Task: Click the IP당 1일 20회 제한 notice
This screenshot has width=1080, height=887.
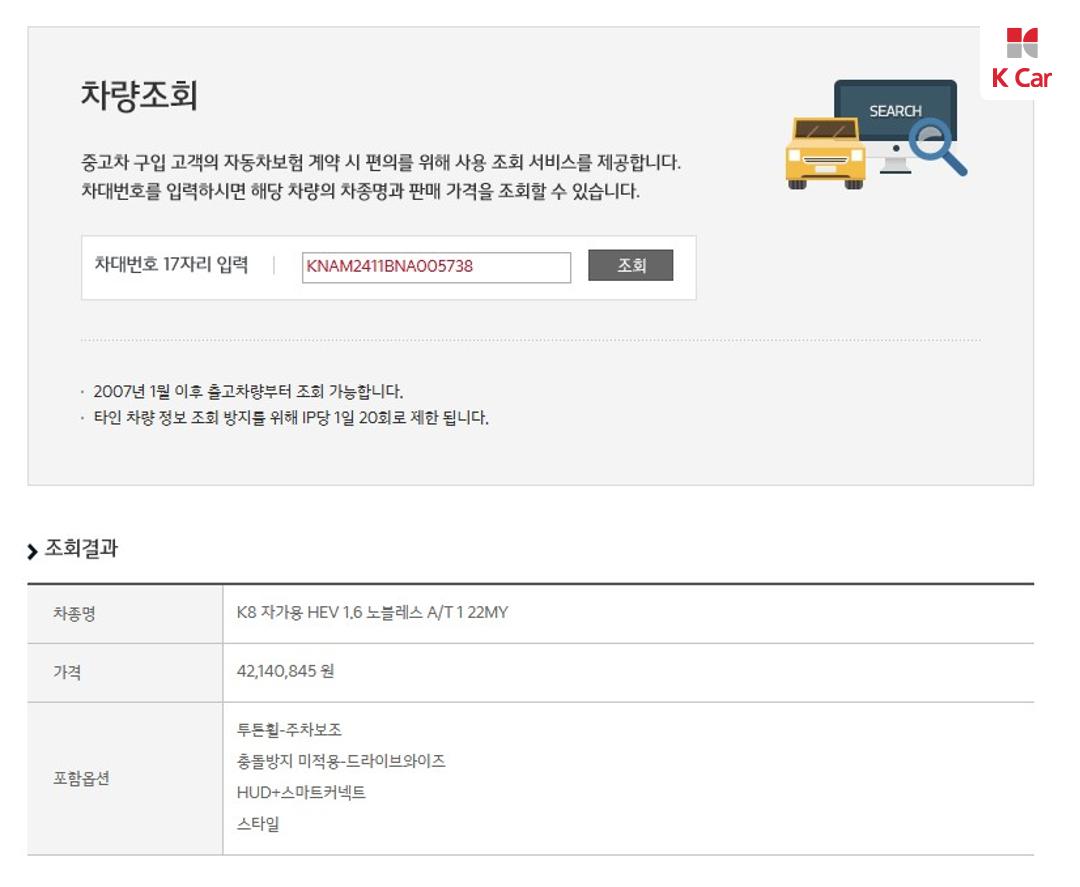Action: coord(290,418)
